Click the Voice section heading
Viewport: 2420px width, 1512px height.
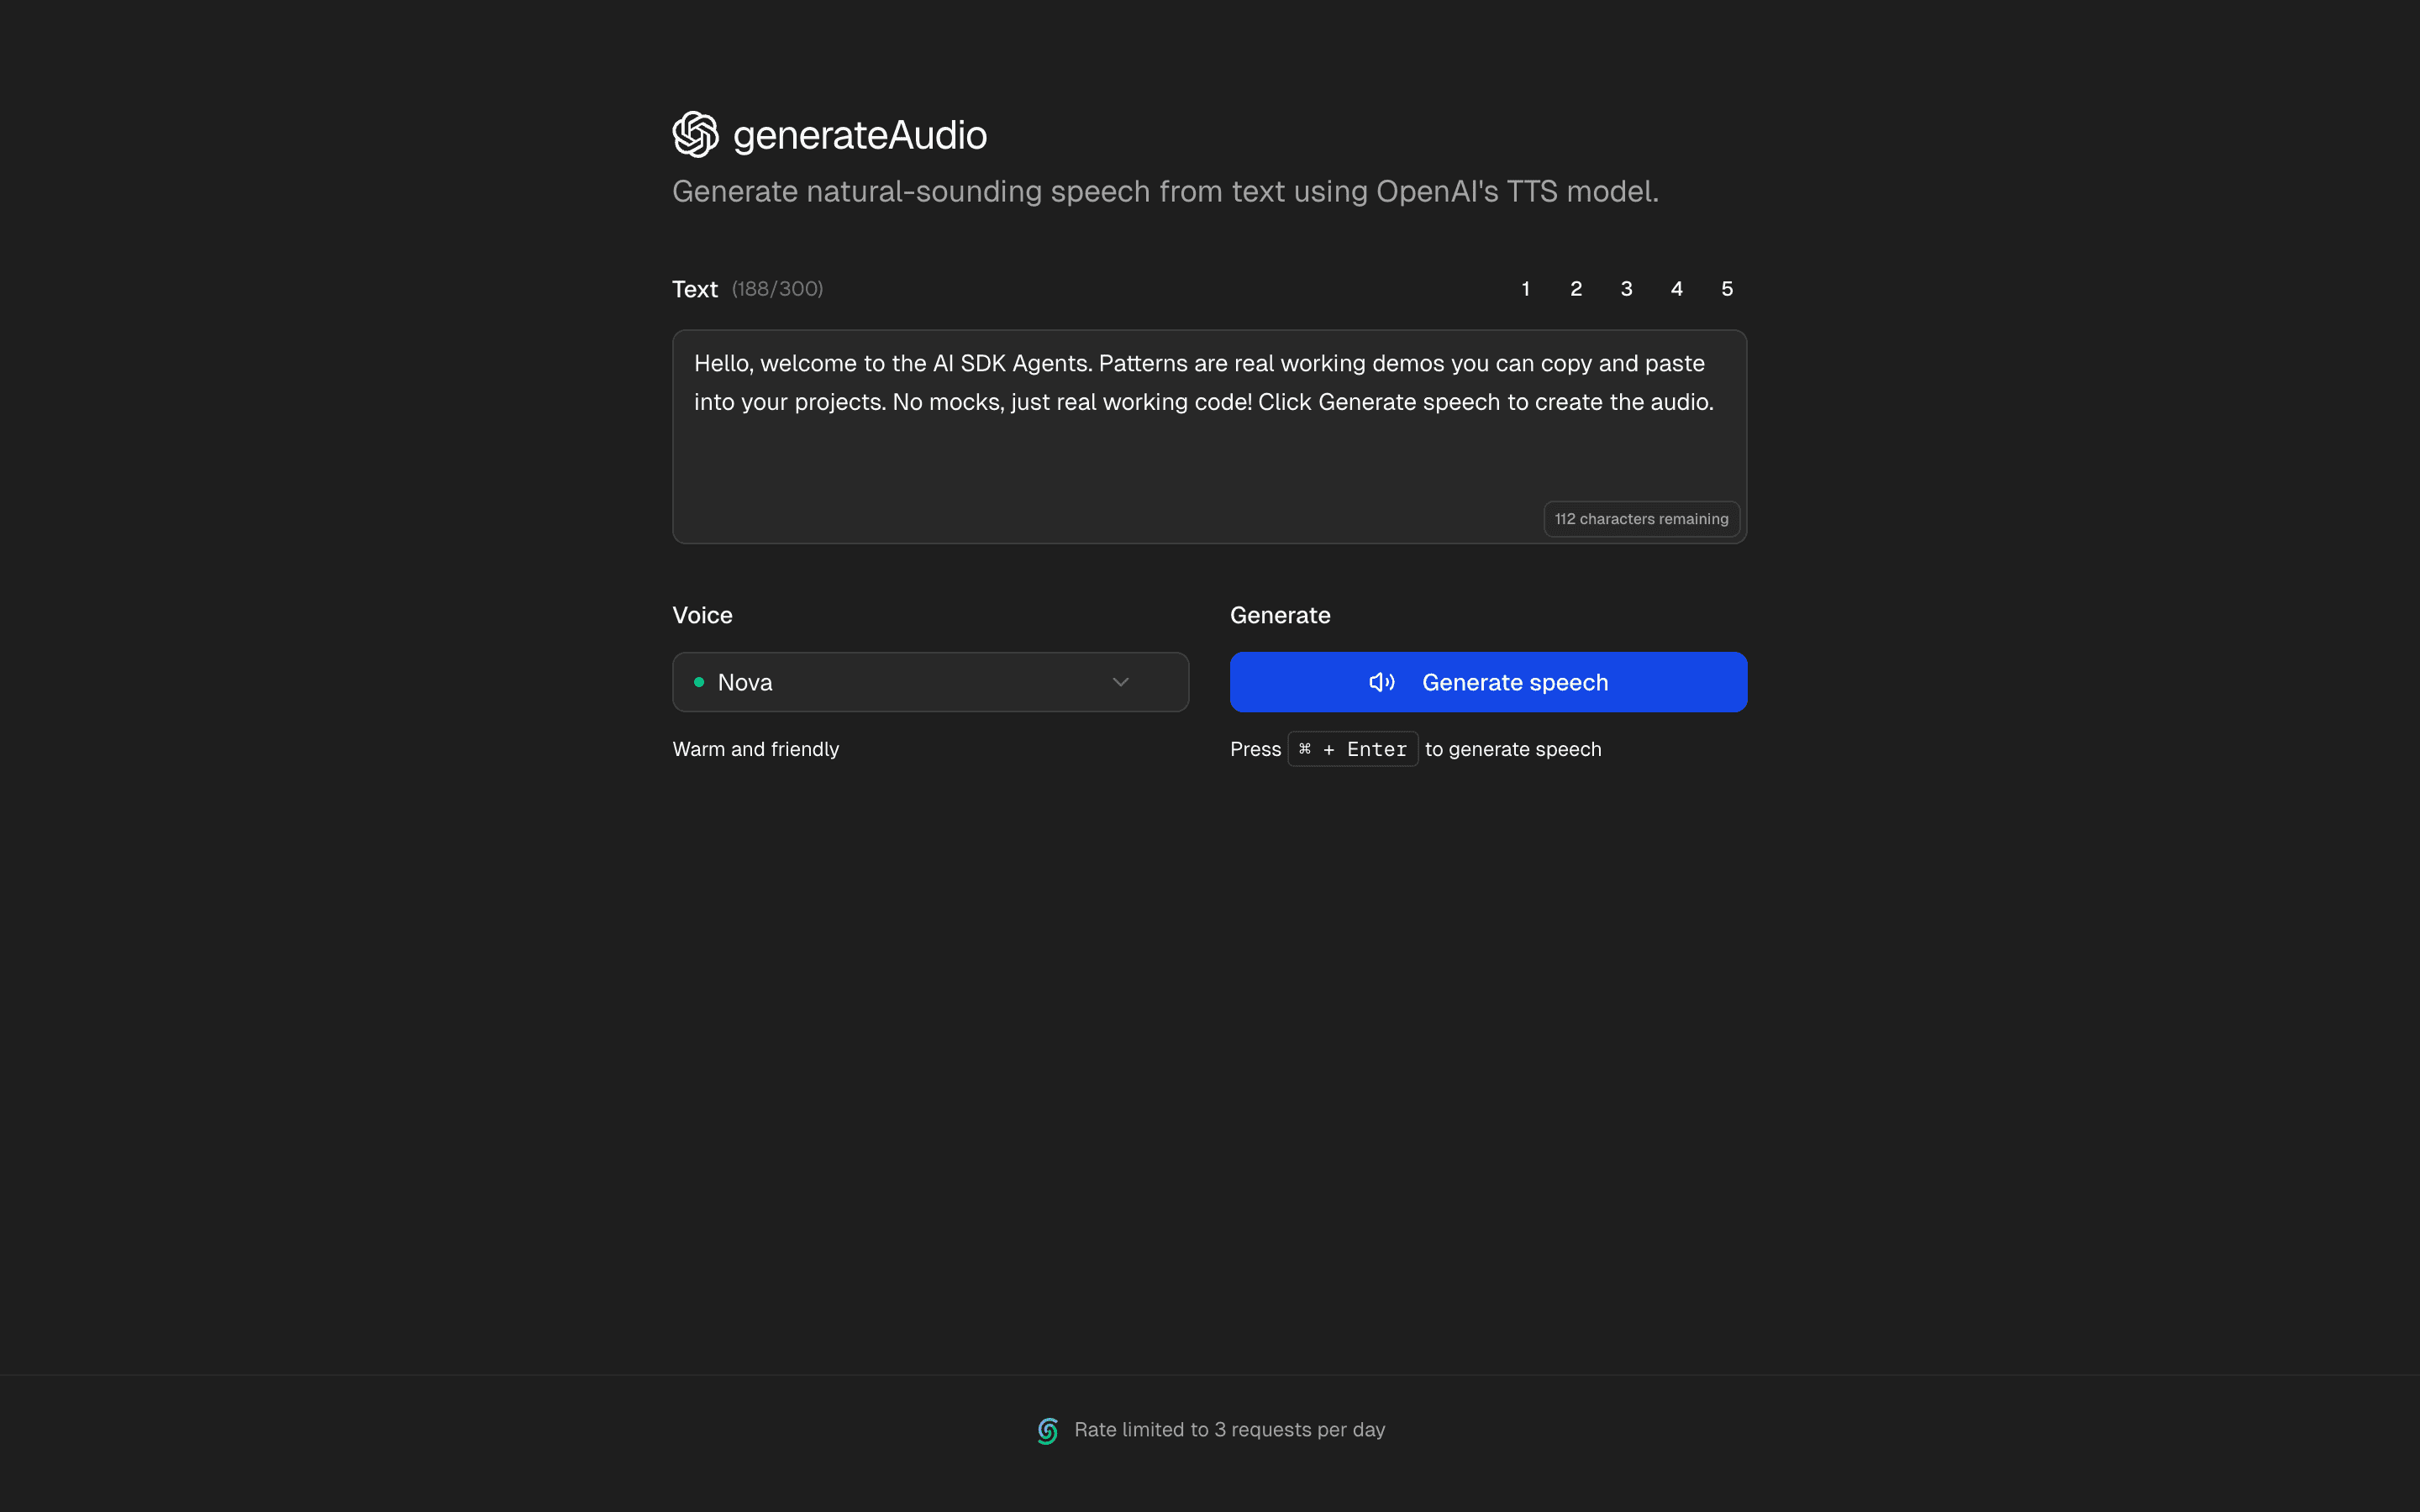click(x=701, y=615)
